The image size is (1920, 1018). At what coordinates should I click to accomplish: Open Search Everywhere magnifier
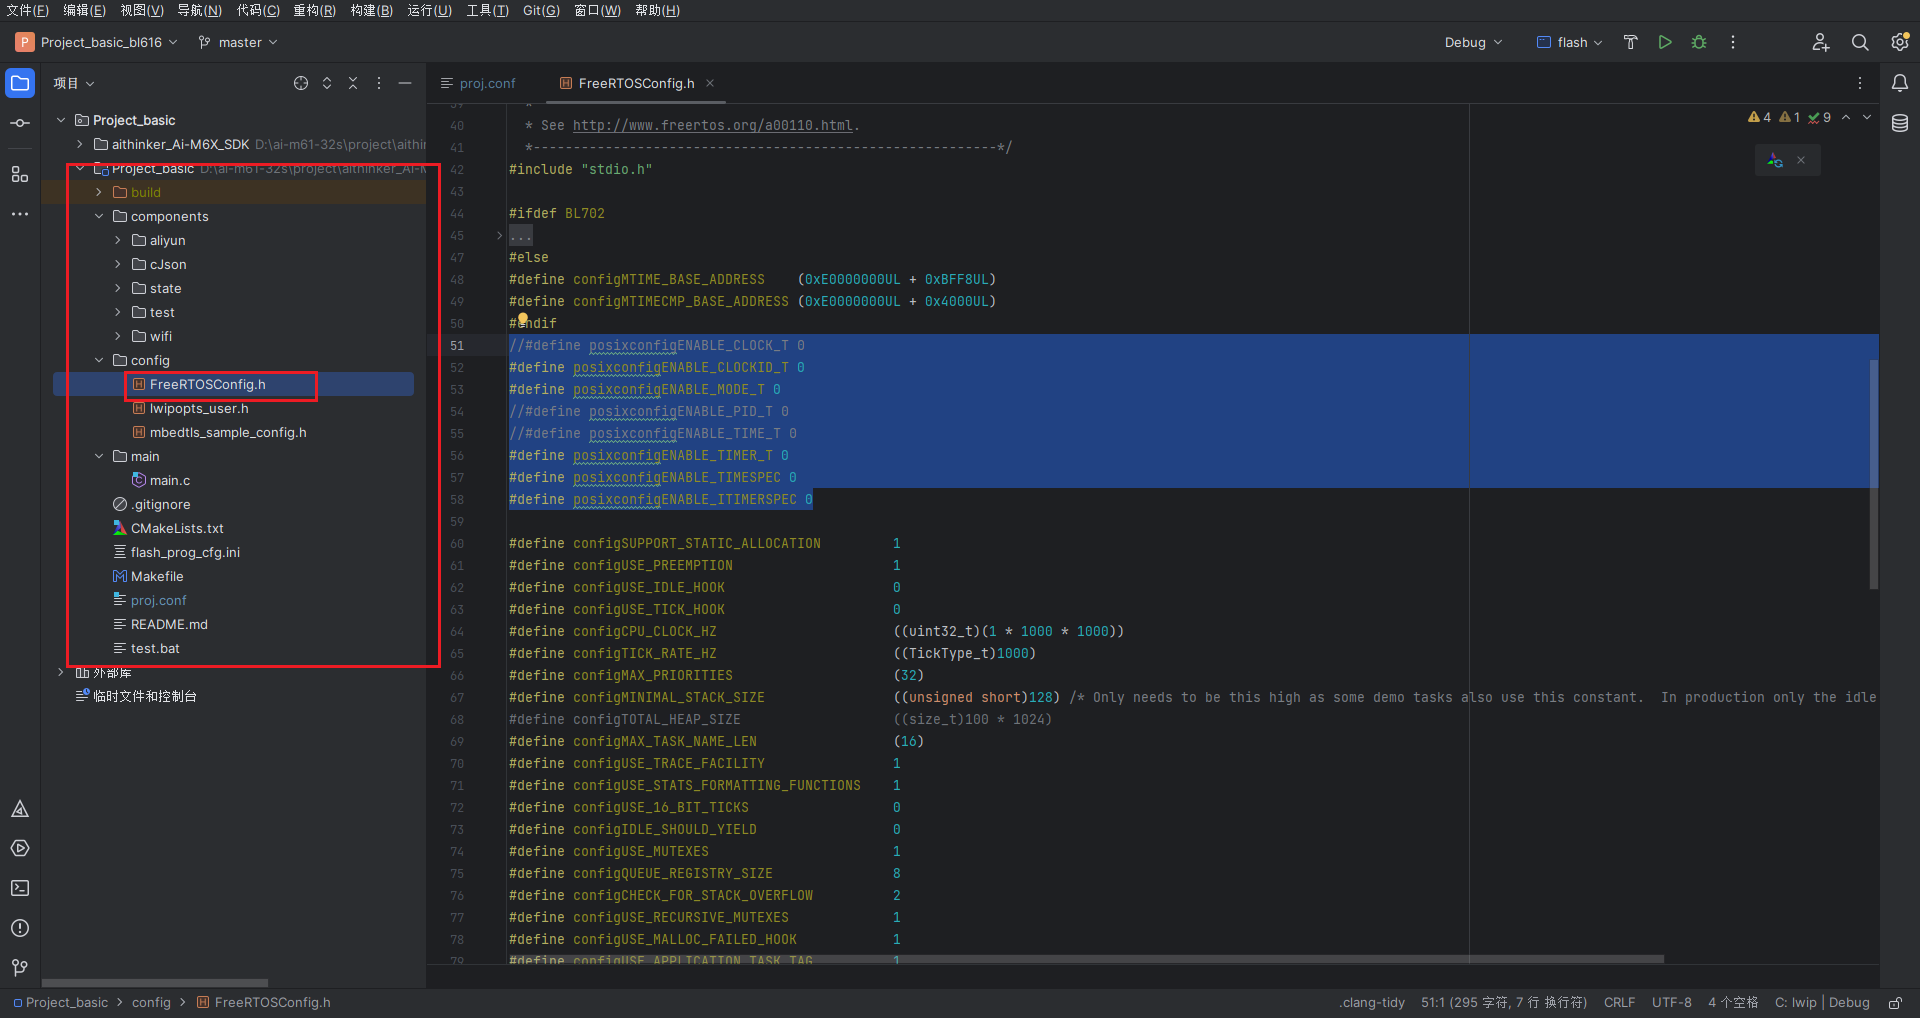pyautogui.click(x=1860, y=42)
